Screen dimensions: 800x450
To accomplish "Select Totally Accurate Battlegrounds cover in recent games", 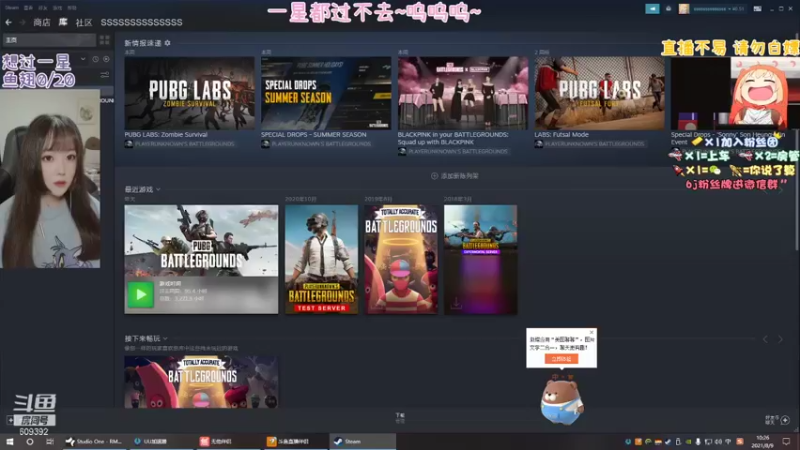I will (401, 259).
